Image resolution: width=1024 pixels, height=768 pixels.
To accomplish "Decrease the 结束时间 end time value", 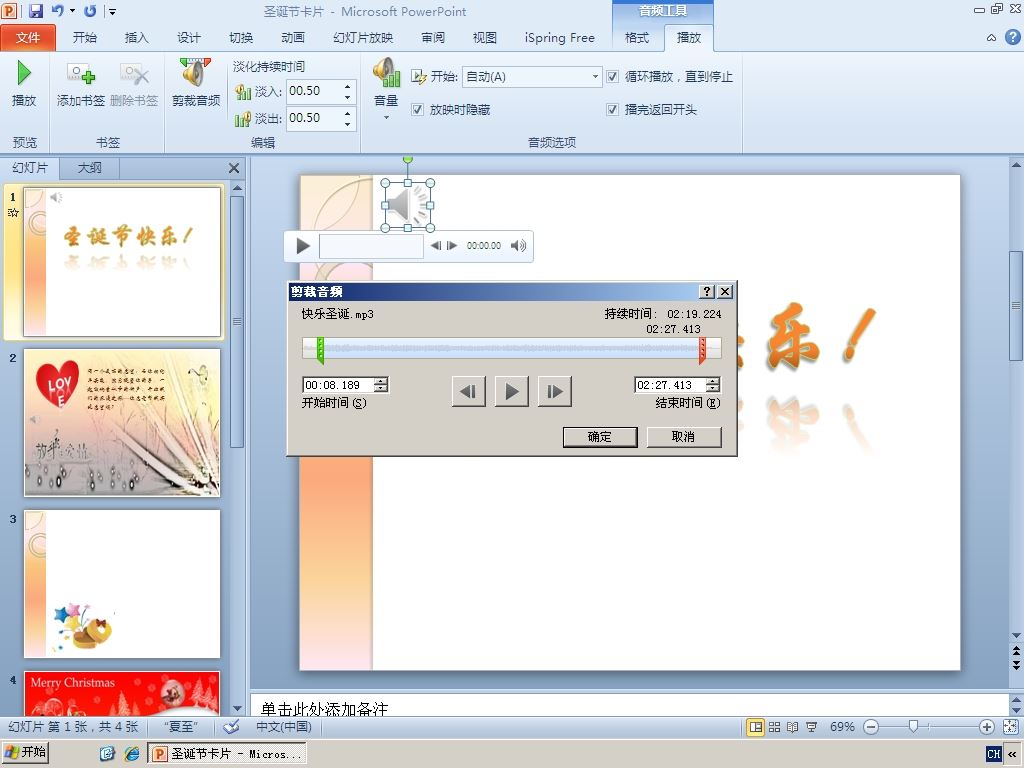I will click(x=713, y=389).
